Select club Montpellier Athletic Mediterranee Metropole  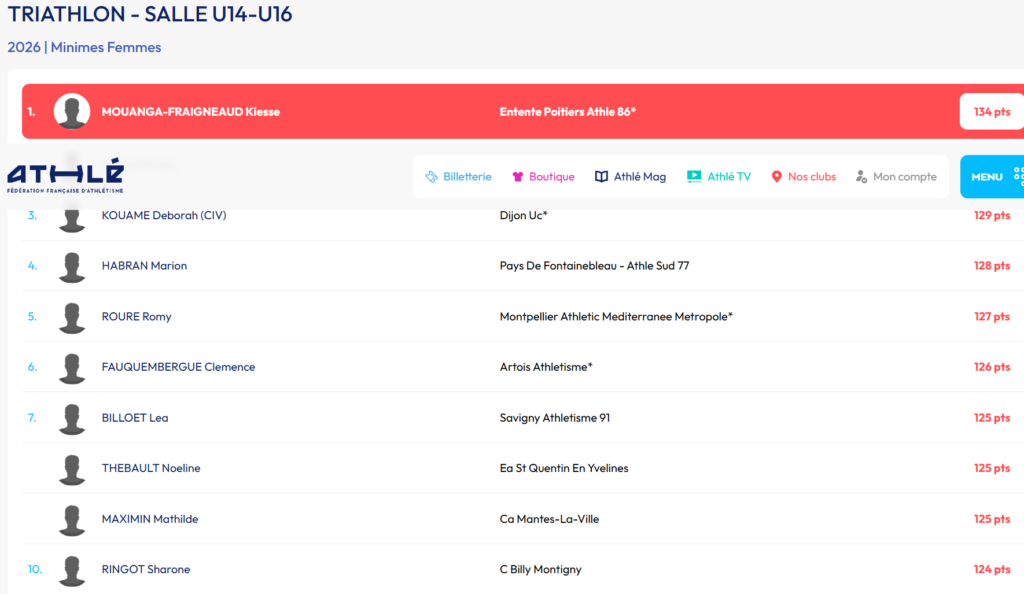tap(616, 317)
